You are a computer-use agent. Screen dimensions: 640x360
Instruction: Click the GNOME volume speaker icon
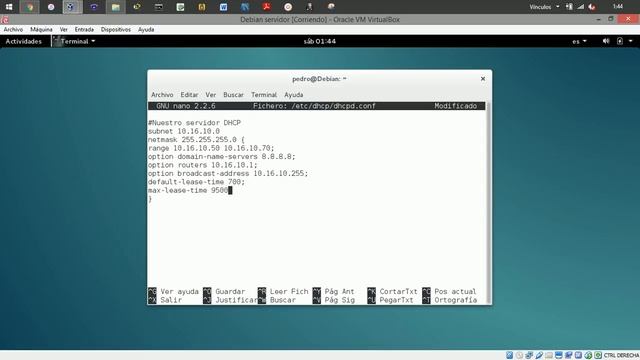pos(606,41)
